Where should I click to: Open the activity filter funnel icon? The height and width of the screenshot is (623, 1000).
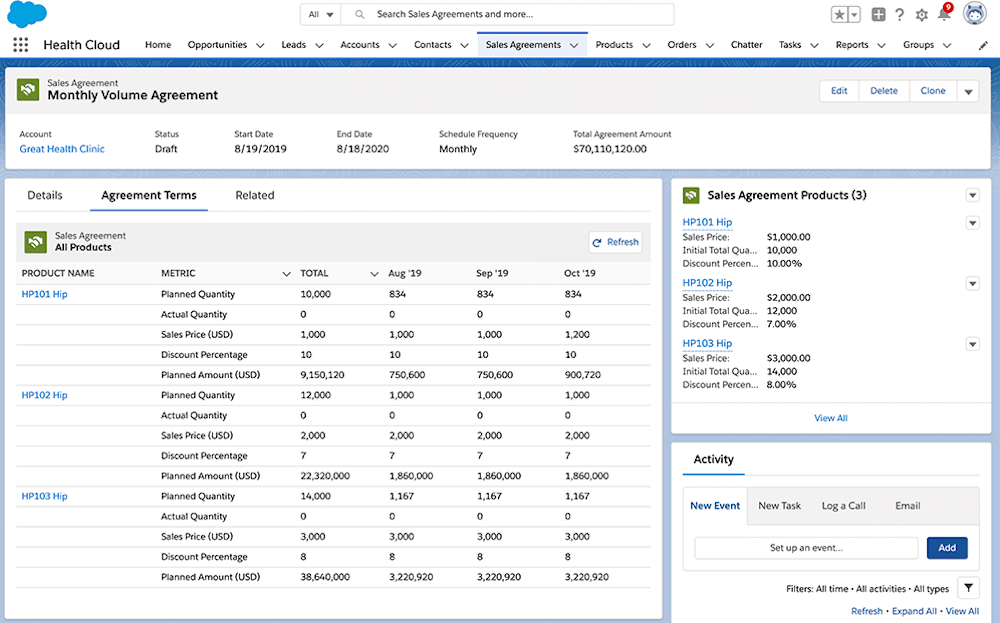coord(968,589)
